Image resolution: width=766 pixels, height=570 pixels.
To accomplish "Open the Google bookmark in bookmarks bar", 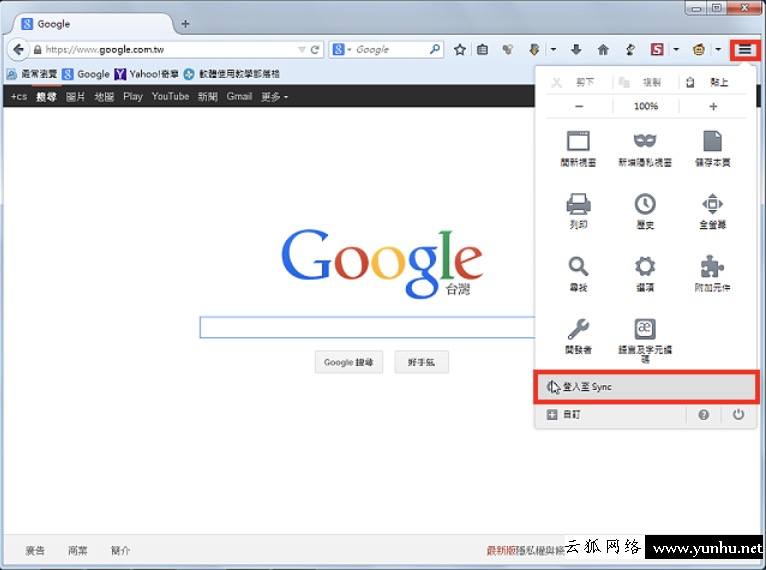I will pyautogui.click(x=86, y=74).
